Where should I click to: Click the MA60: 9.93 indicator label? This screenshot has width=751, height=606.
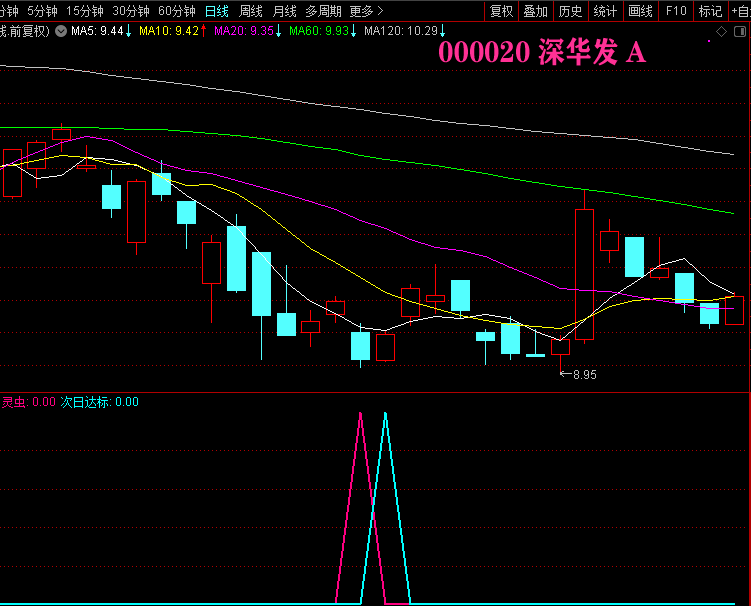tap(323, 31)
